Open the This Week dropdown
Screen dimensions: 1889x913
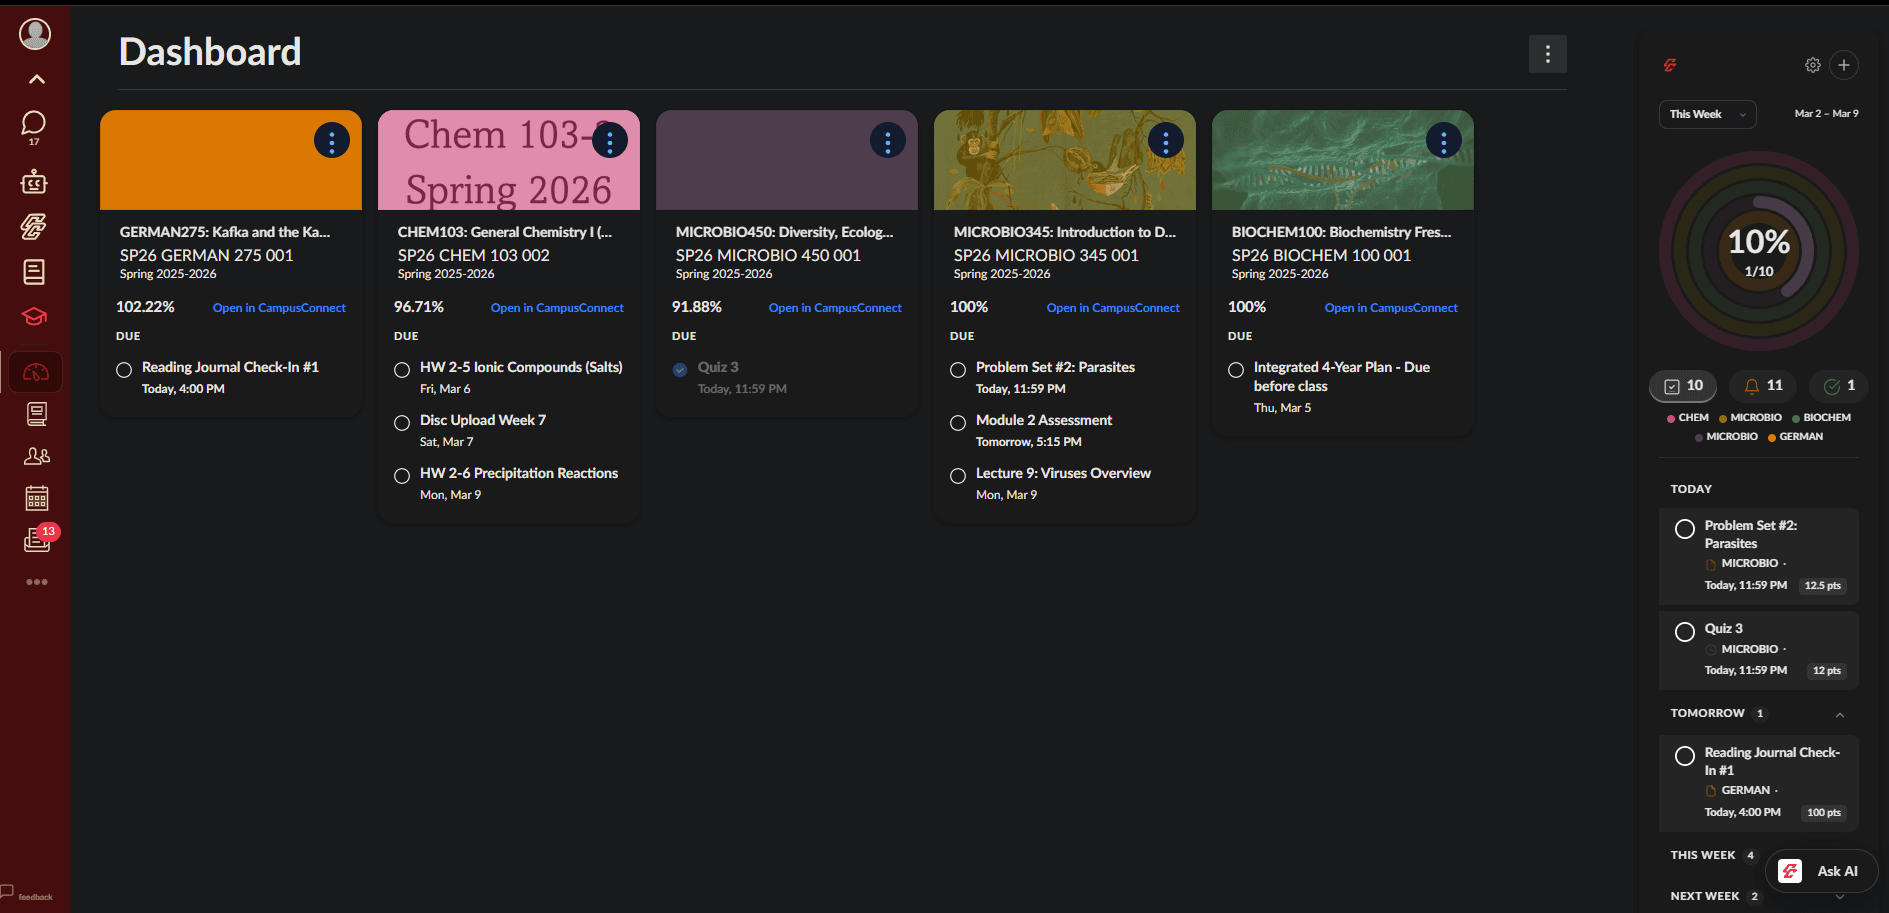coord(1707,114)
